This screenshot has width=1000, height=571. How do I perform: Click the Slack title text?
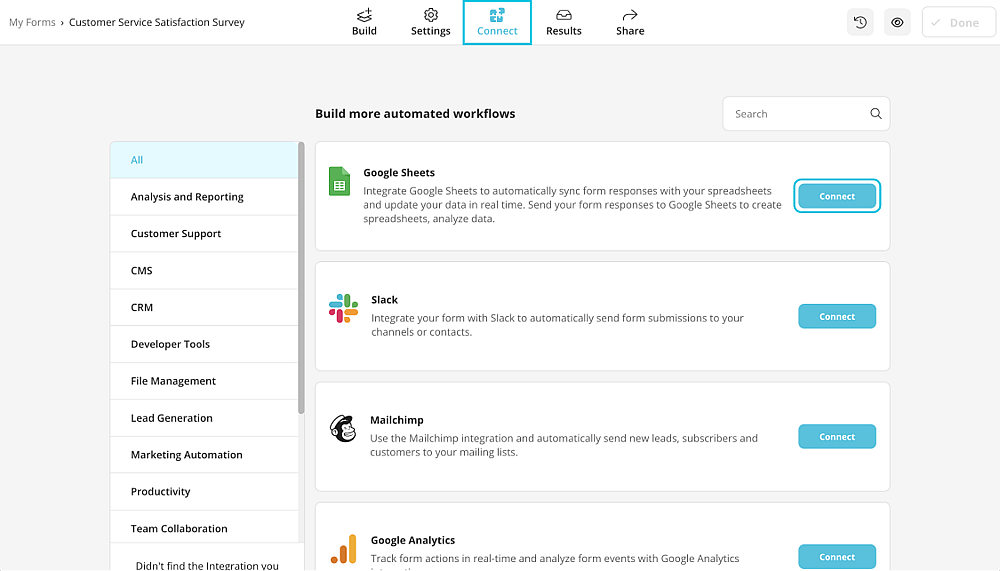pos(385,300)
